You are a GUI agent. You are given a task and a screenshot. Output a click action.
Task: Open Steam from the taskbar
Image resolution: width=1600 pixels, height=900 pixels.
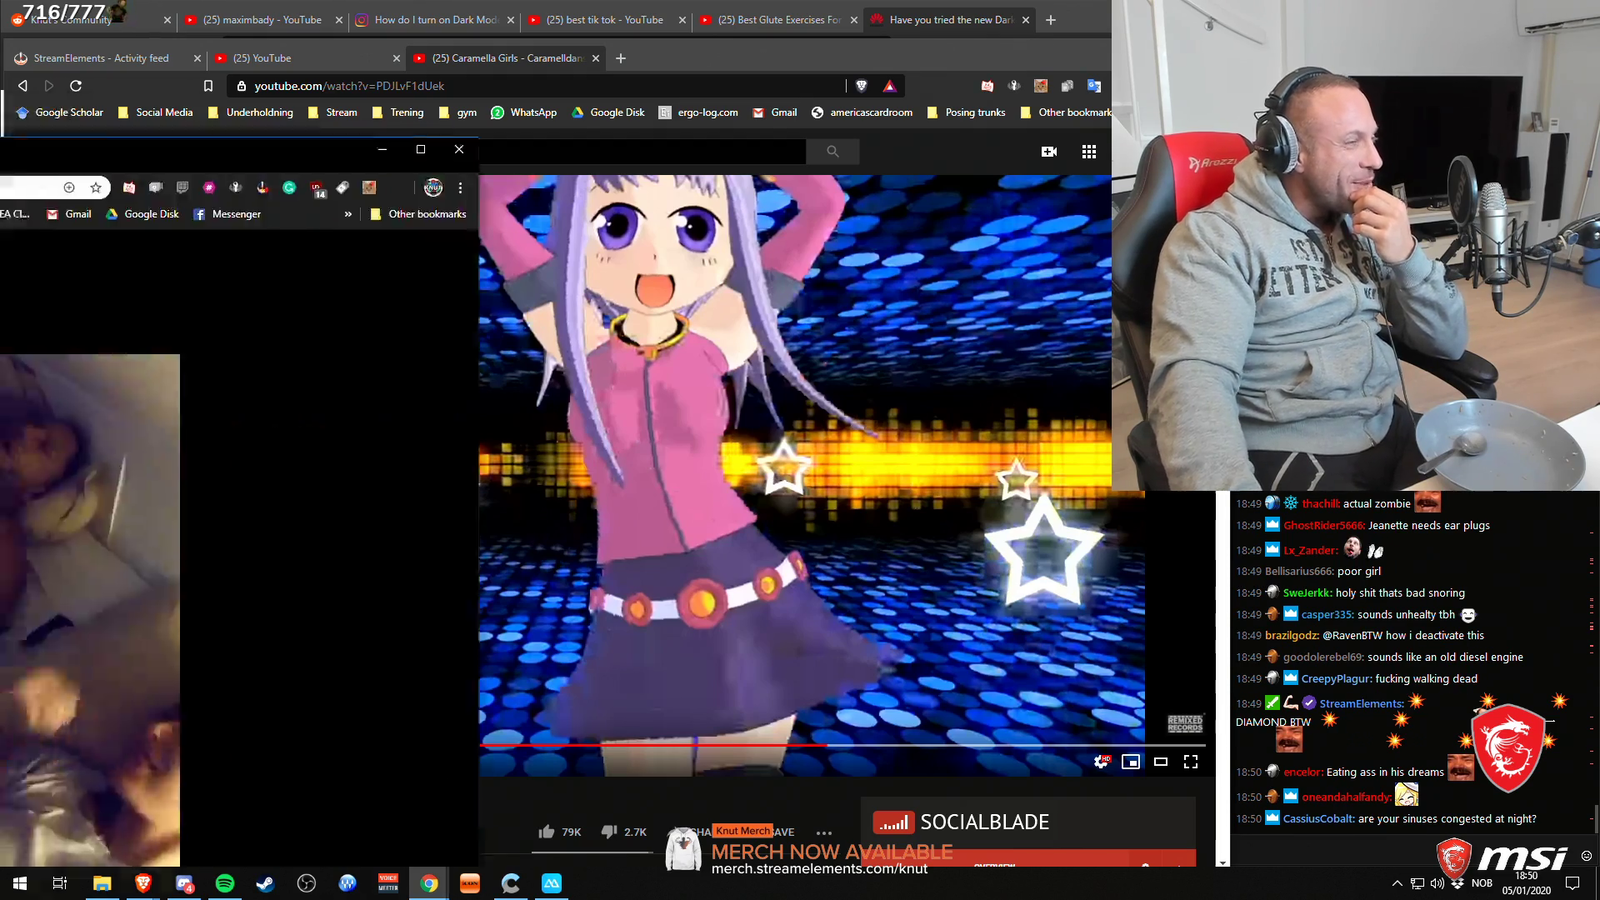tap(265, 883)
